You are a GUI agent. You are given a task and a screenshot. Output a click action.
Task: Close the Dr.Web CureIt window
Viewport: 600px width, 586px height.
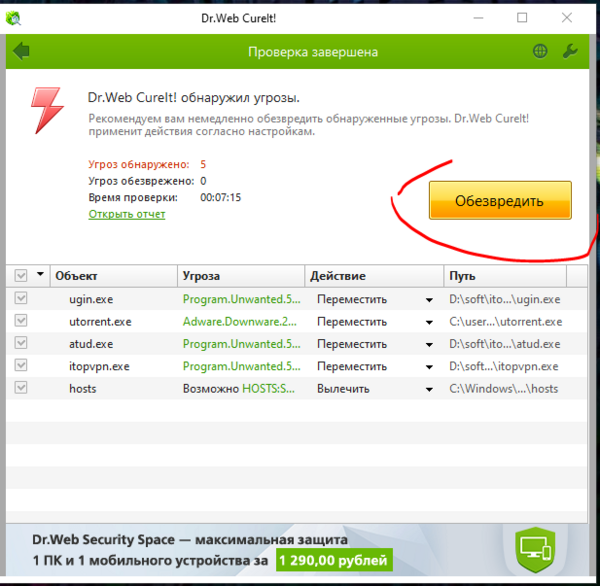[567, 18]
